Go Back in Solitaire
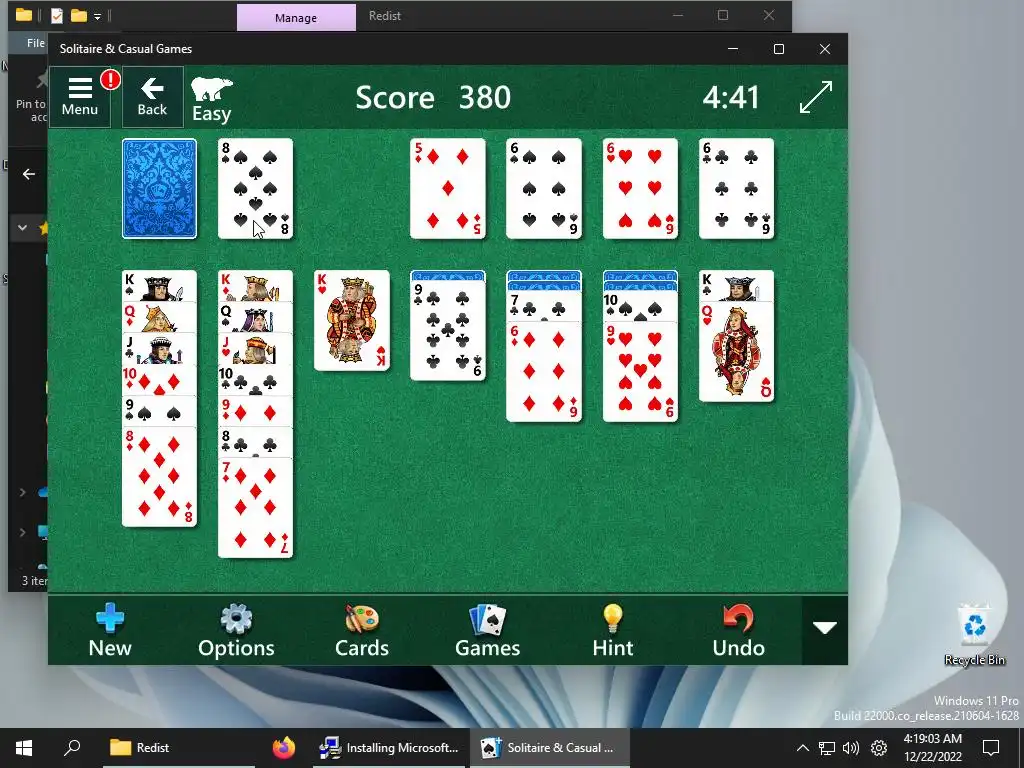The width and height of the screenshot is (1024, 768). tap(152, 97)
